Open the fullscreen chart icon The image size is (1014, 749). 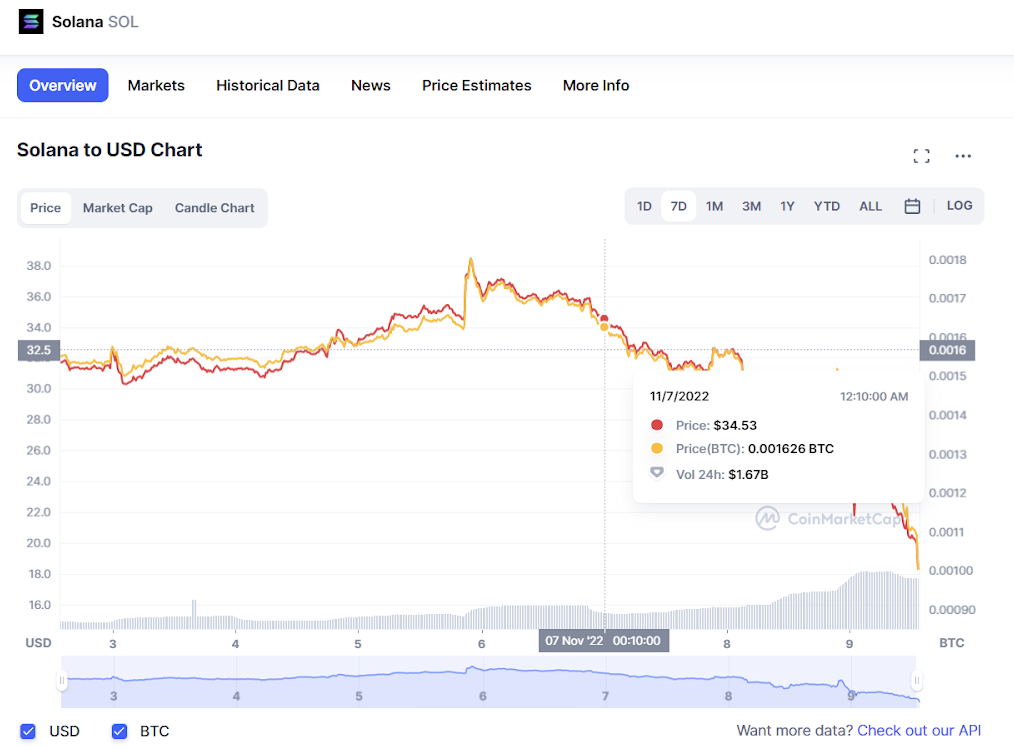(x=922, y=156)
